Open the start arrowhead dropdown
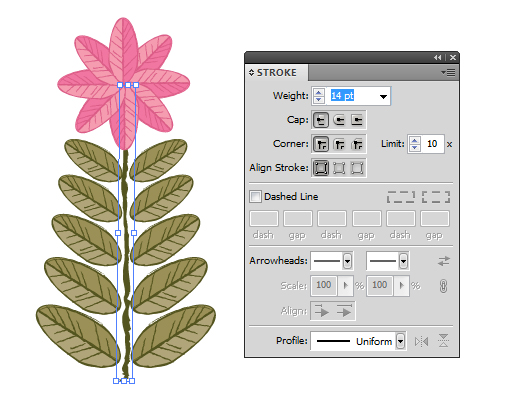 [x=347, y=261]
